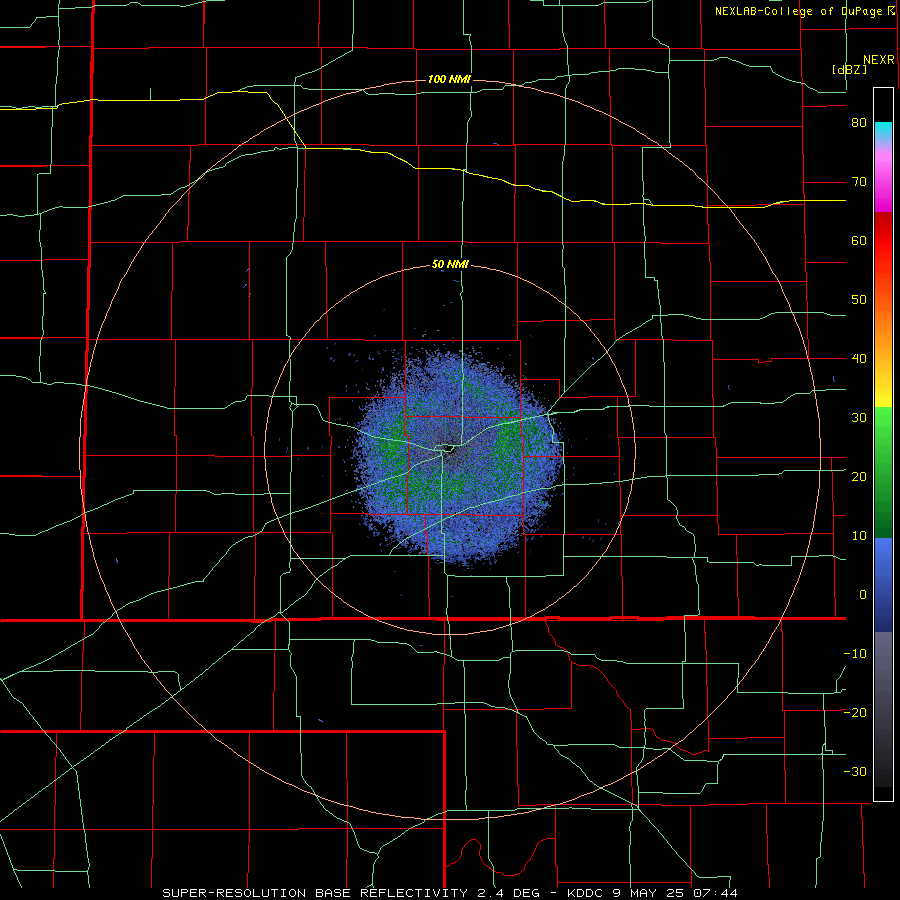The width and height of the screenshot is (900, 900).
Task: Click the 70 dBZ scale label
Action: (x=859, y=182)
